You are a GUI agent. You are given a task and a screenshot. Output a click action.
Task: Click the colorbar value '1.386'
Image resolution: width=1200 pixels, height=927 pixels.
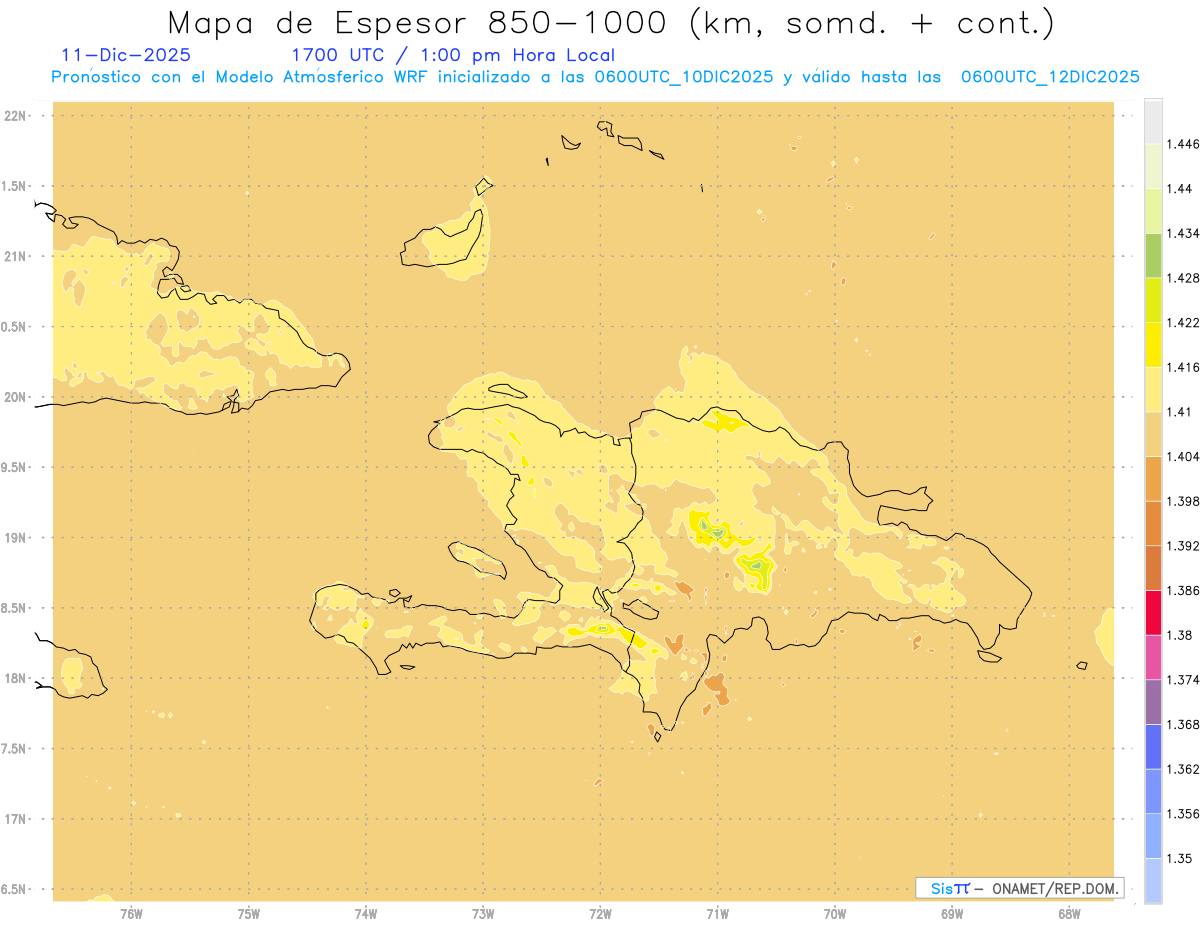pos(1184,591)
